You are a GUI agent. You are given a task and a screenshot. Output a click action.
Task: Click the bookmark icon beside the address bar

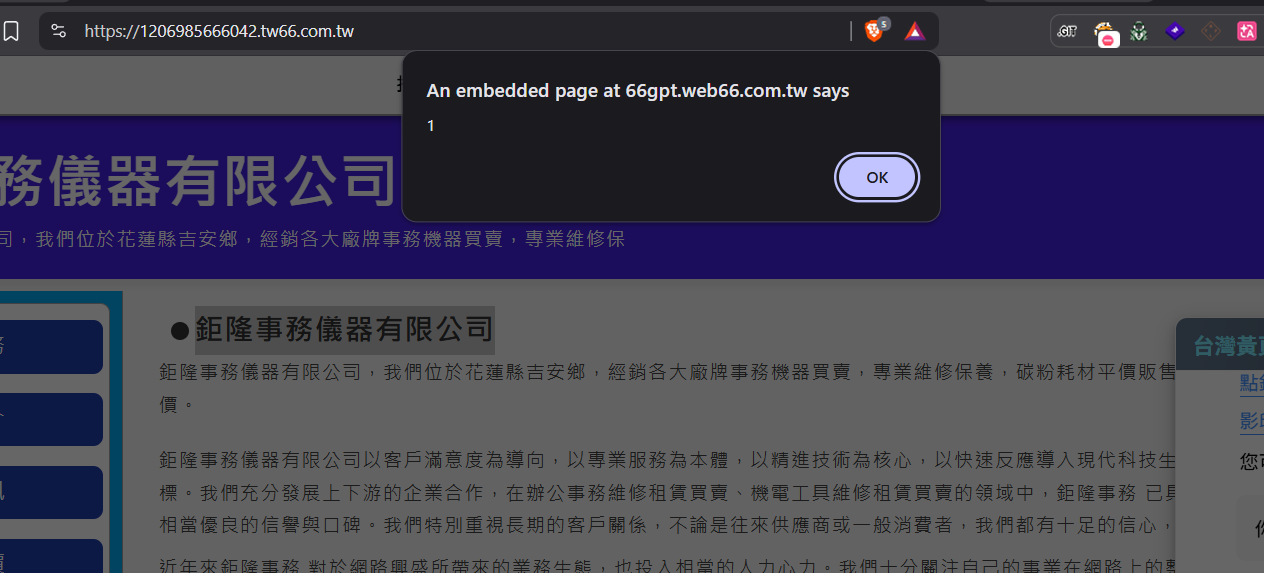coord(11,31)
